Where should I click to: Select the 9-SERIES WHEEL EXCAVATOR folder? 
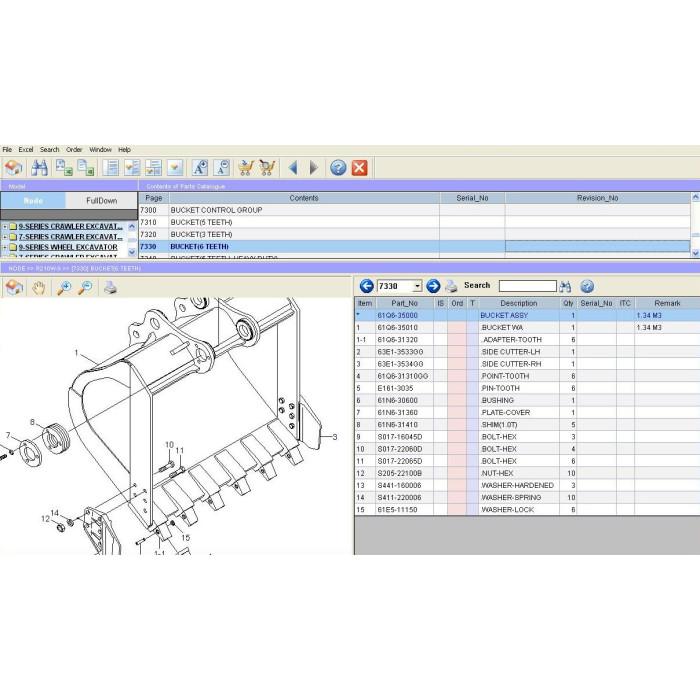pos(68,247)
